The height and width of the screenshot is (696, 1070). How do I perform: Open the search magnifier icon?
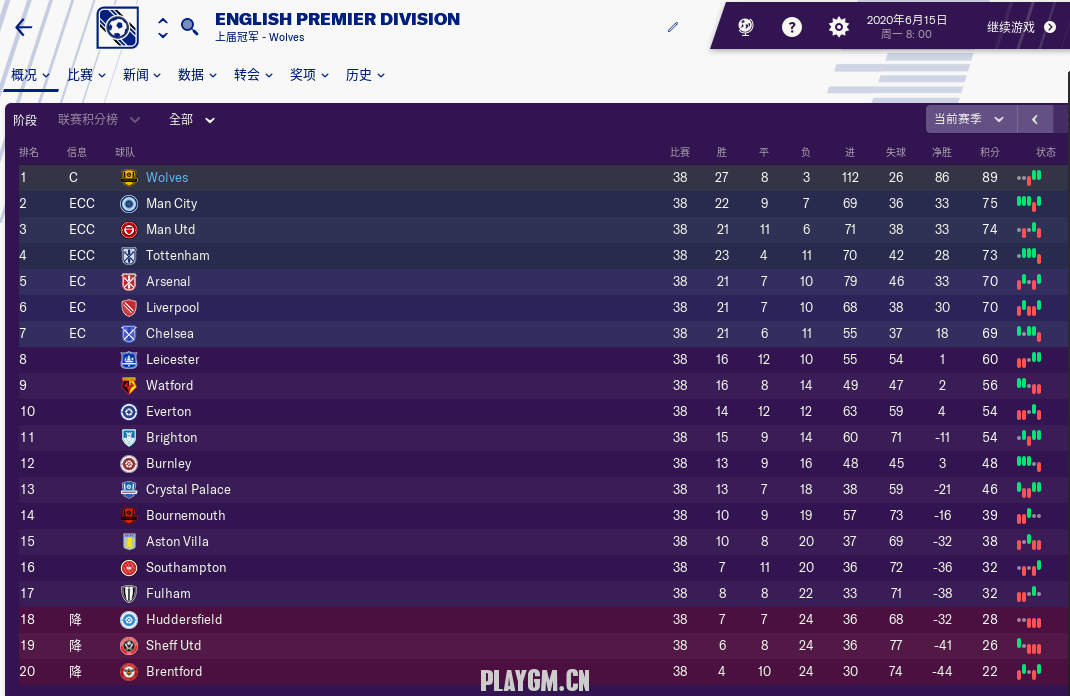point(189,27)
